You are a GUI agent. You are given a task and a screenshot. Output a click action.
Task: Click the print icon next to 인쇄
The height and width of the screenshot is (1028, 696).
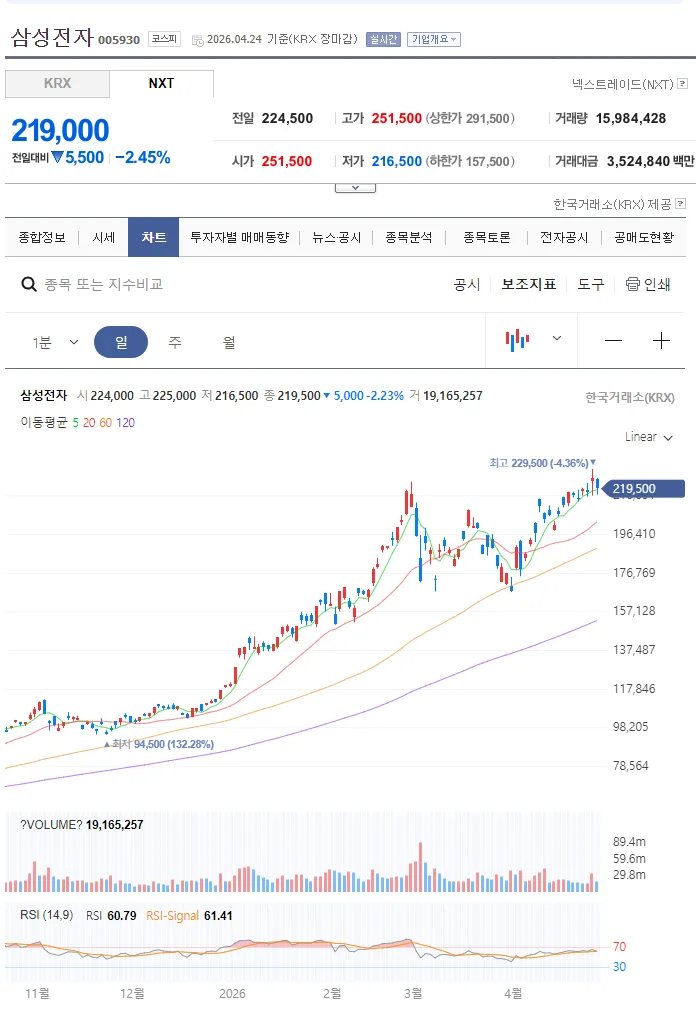(632, 284)
